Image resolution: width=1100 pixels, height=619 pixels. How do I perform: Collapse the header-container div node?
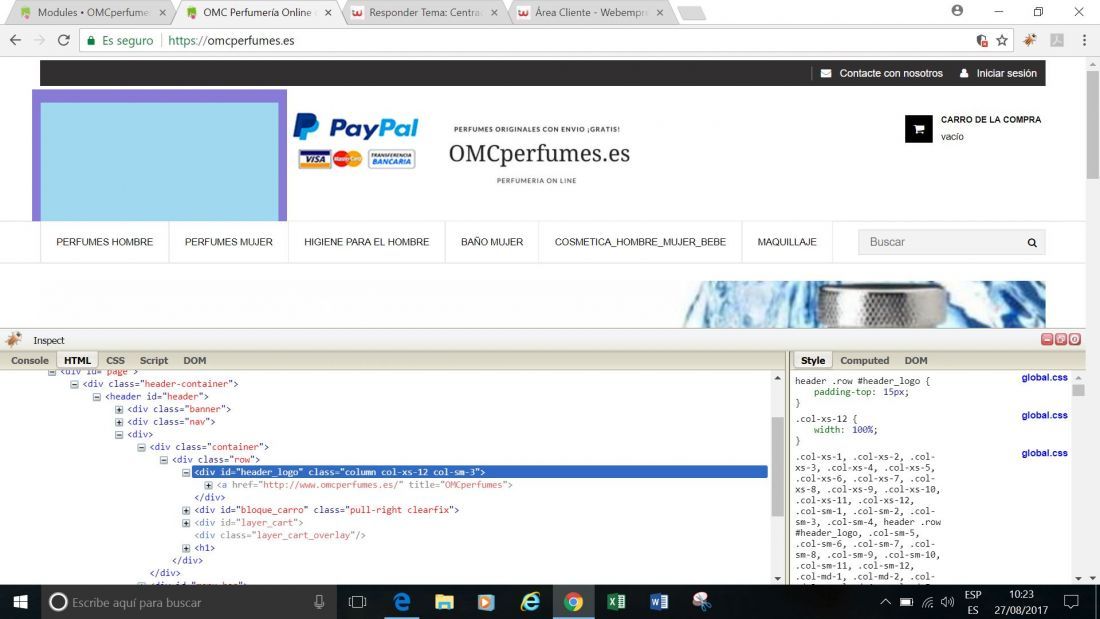pyautogui.click(x=74, y=384)
